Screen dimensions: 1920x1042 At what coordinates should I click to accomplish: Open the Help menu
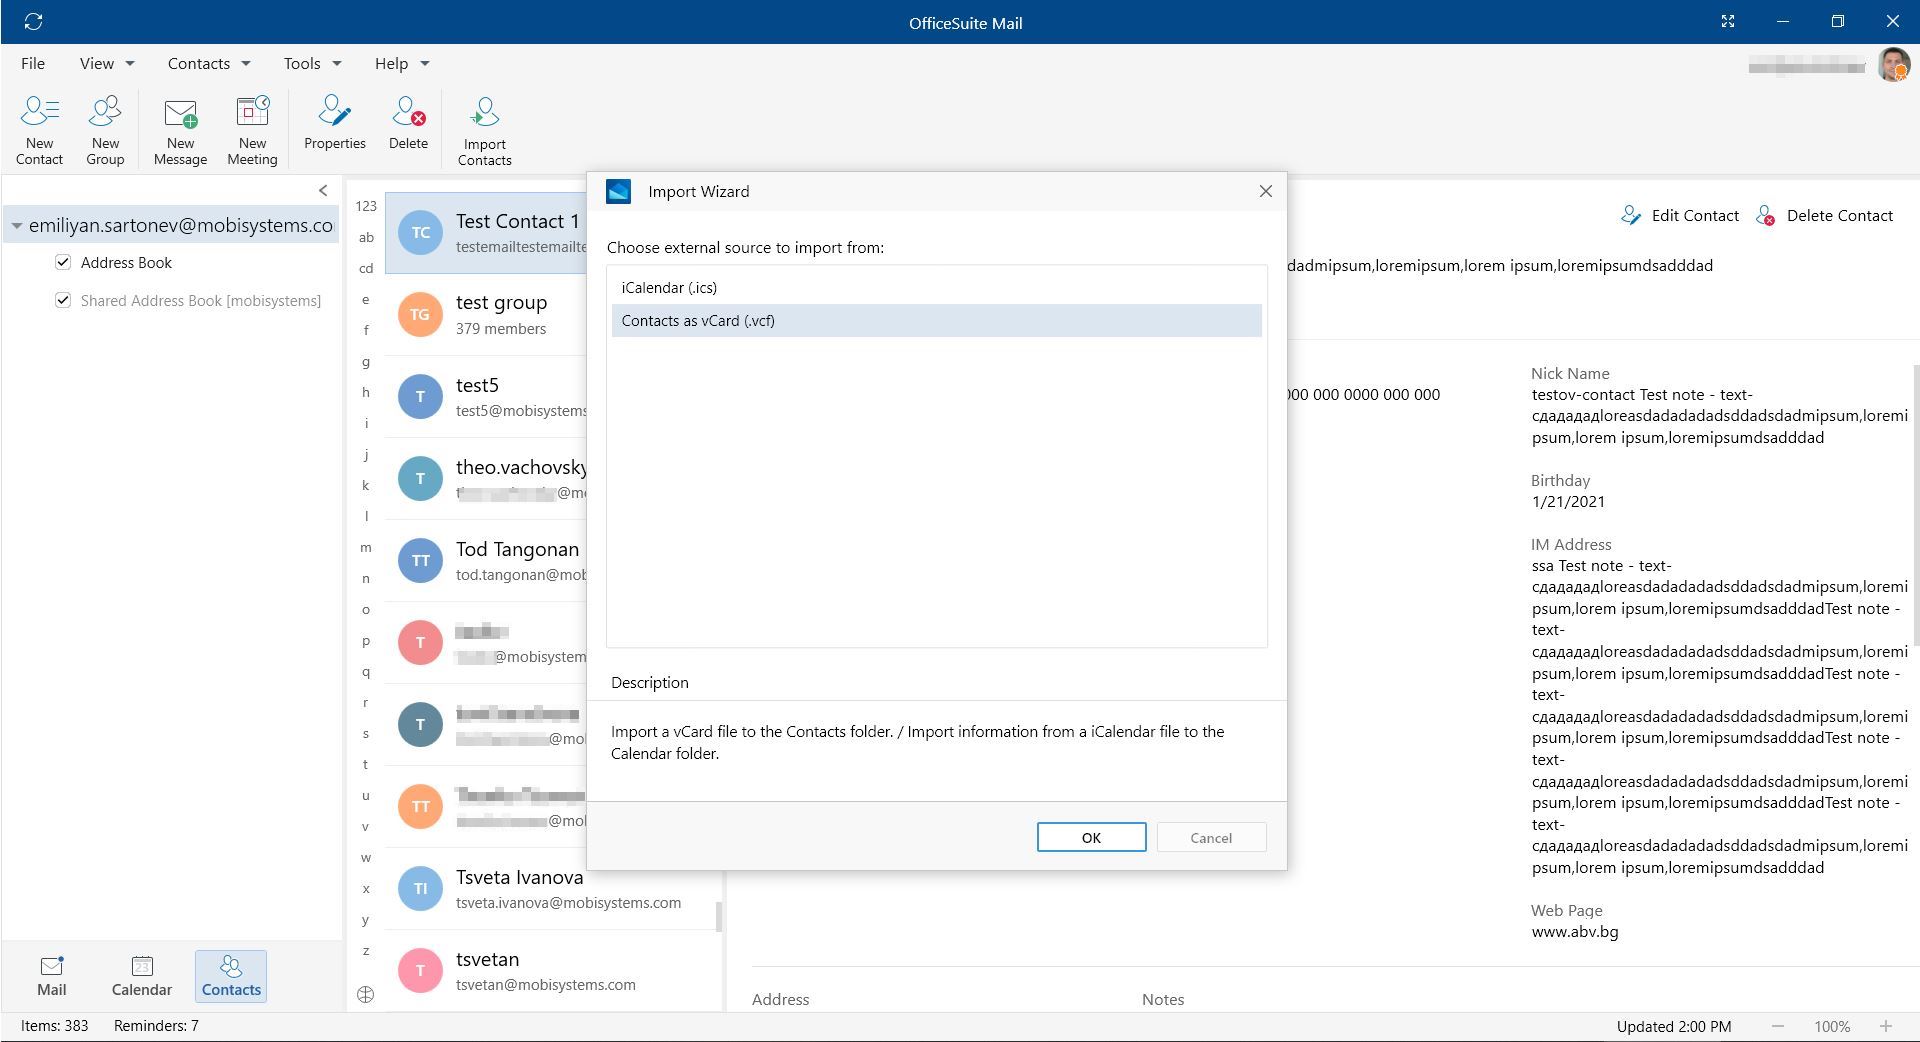(x=402, y=63)
